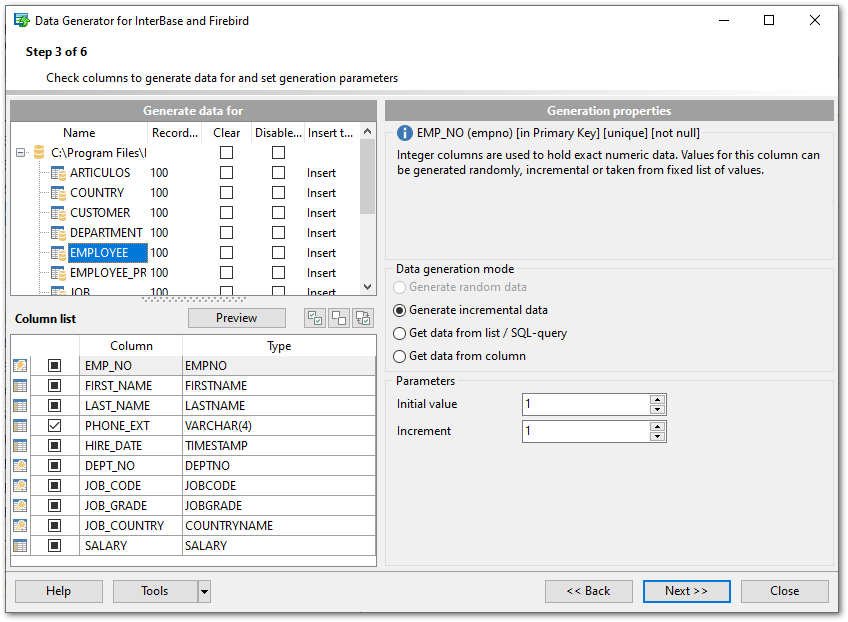
Task: Select the DEPARTMENT table row
Action: pos(106,233)
